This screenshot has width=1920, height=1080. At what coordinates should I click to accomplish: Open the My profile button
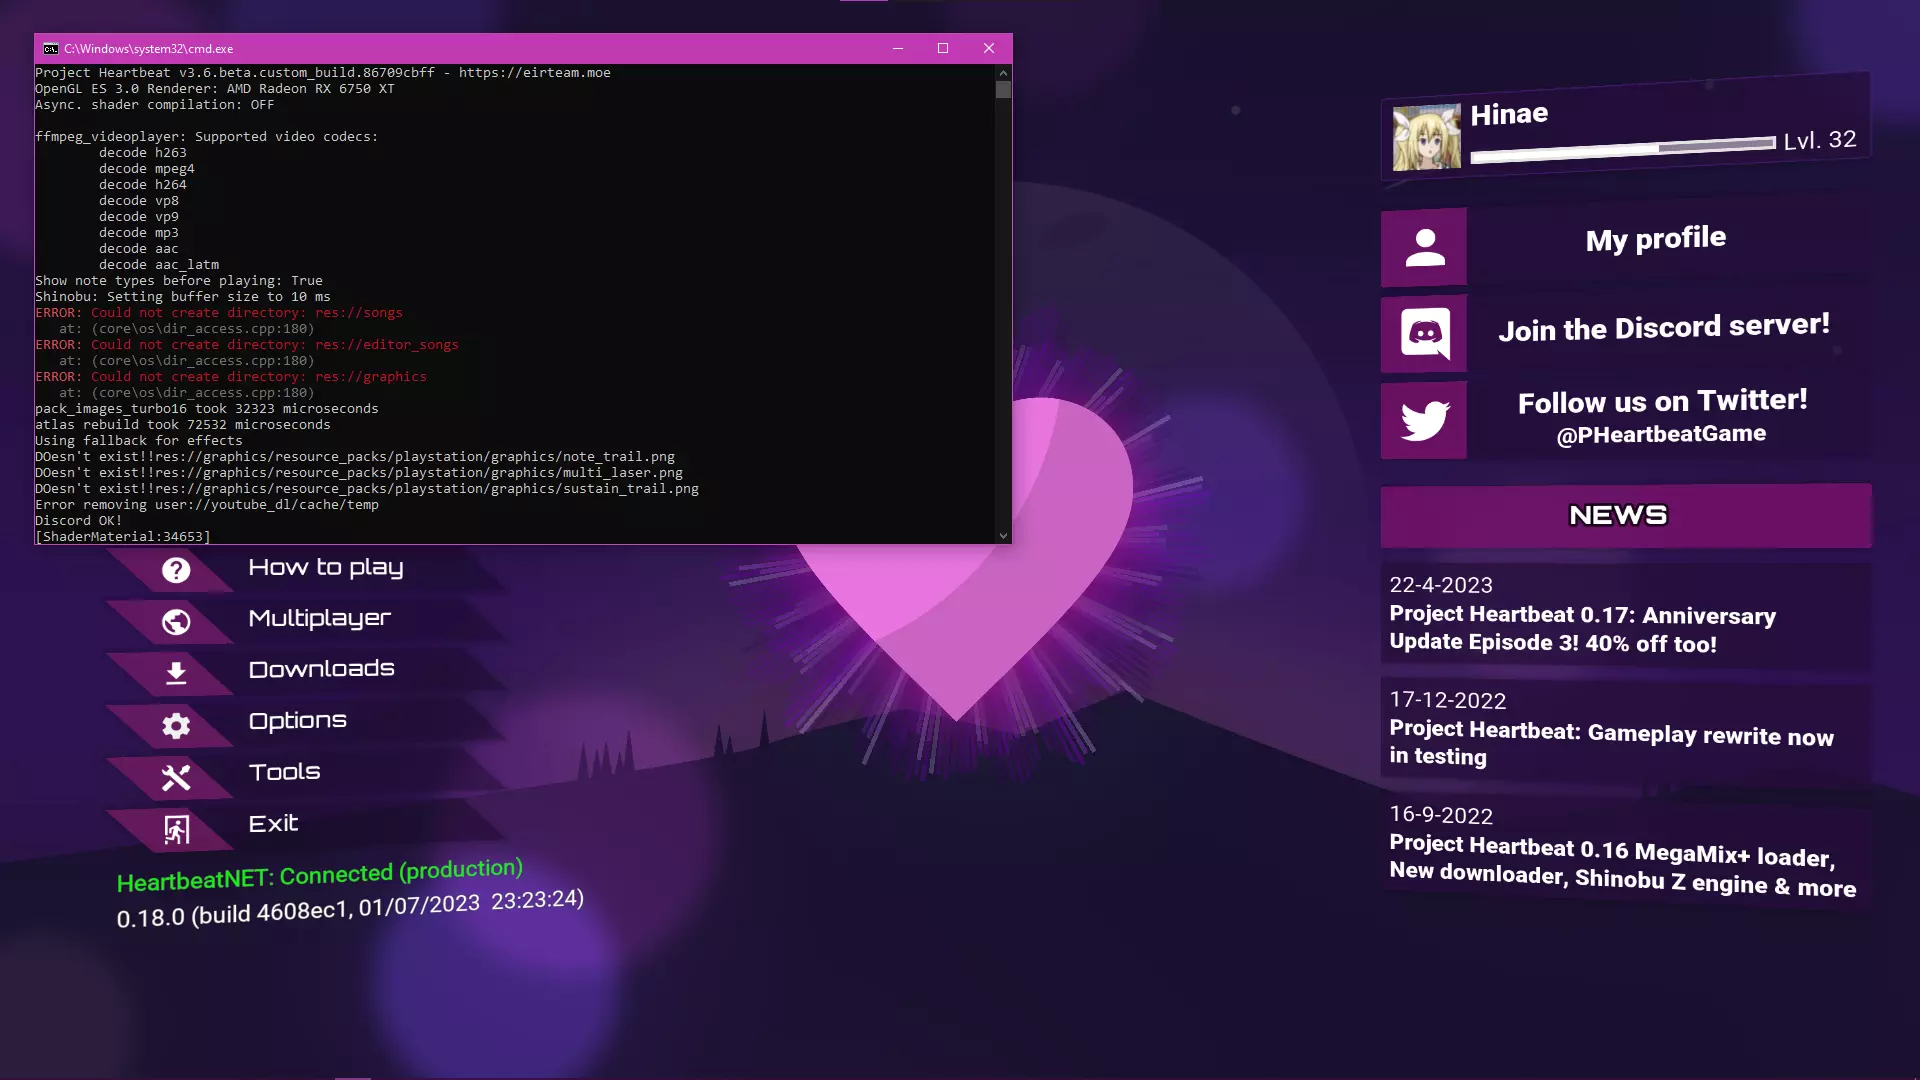click(x=1655, y=239)
